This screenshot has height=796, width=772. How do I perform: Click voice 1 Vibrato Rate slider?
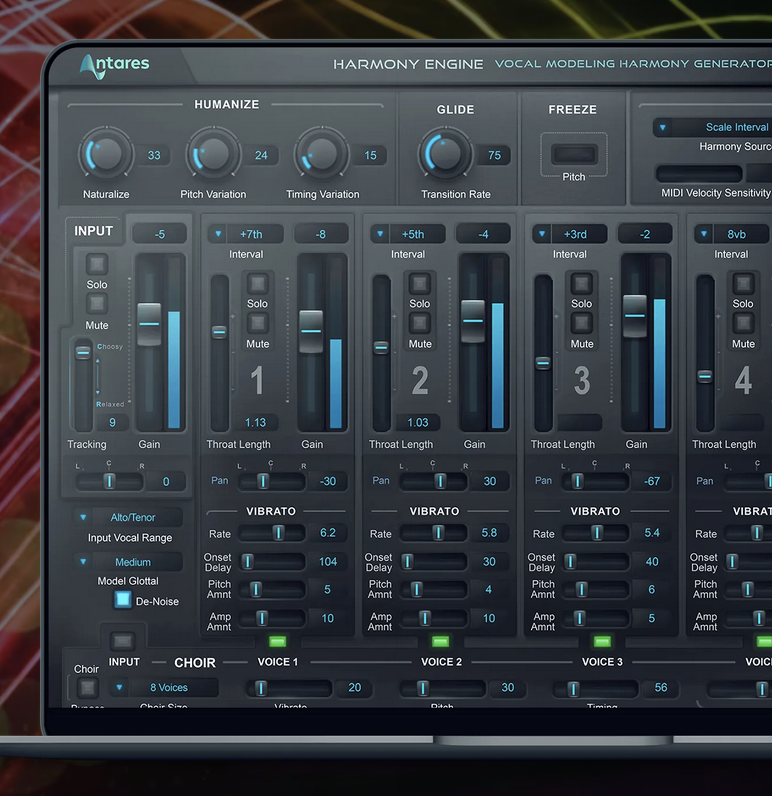coord(272,533)
